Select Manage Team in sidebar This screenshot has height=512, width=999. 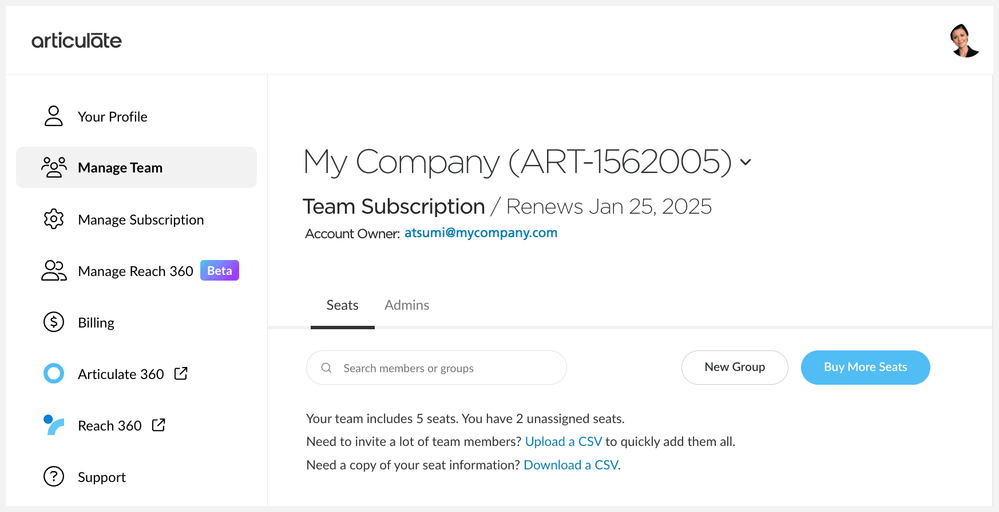(136, 167)
